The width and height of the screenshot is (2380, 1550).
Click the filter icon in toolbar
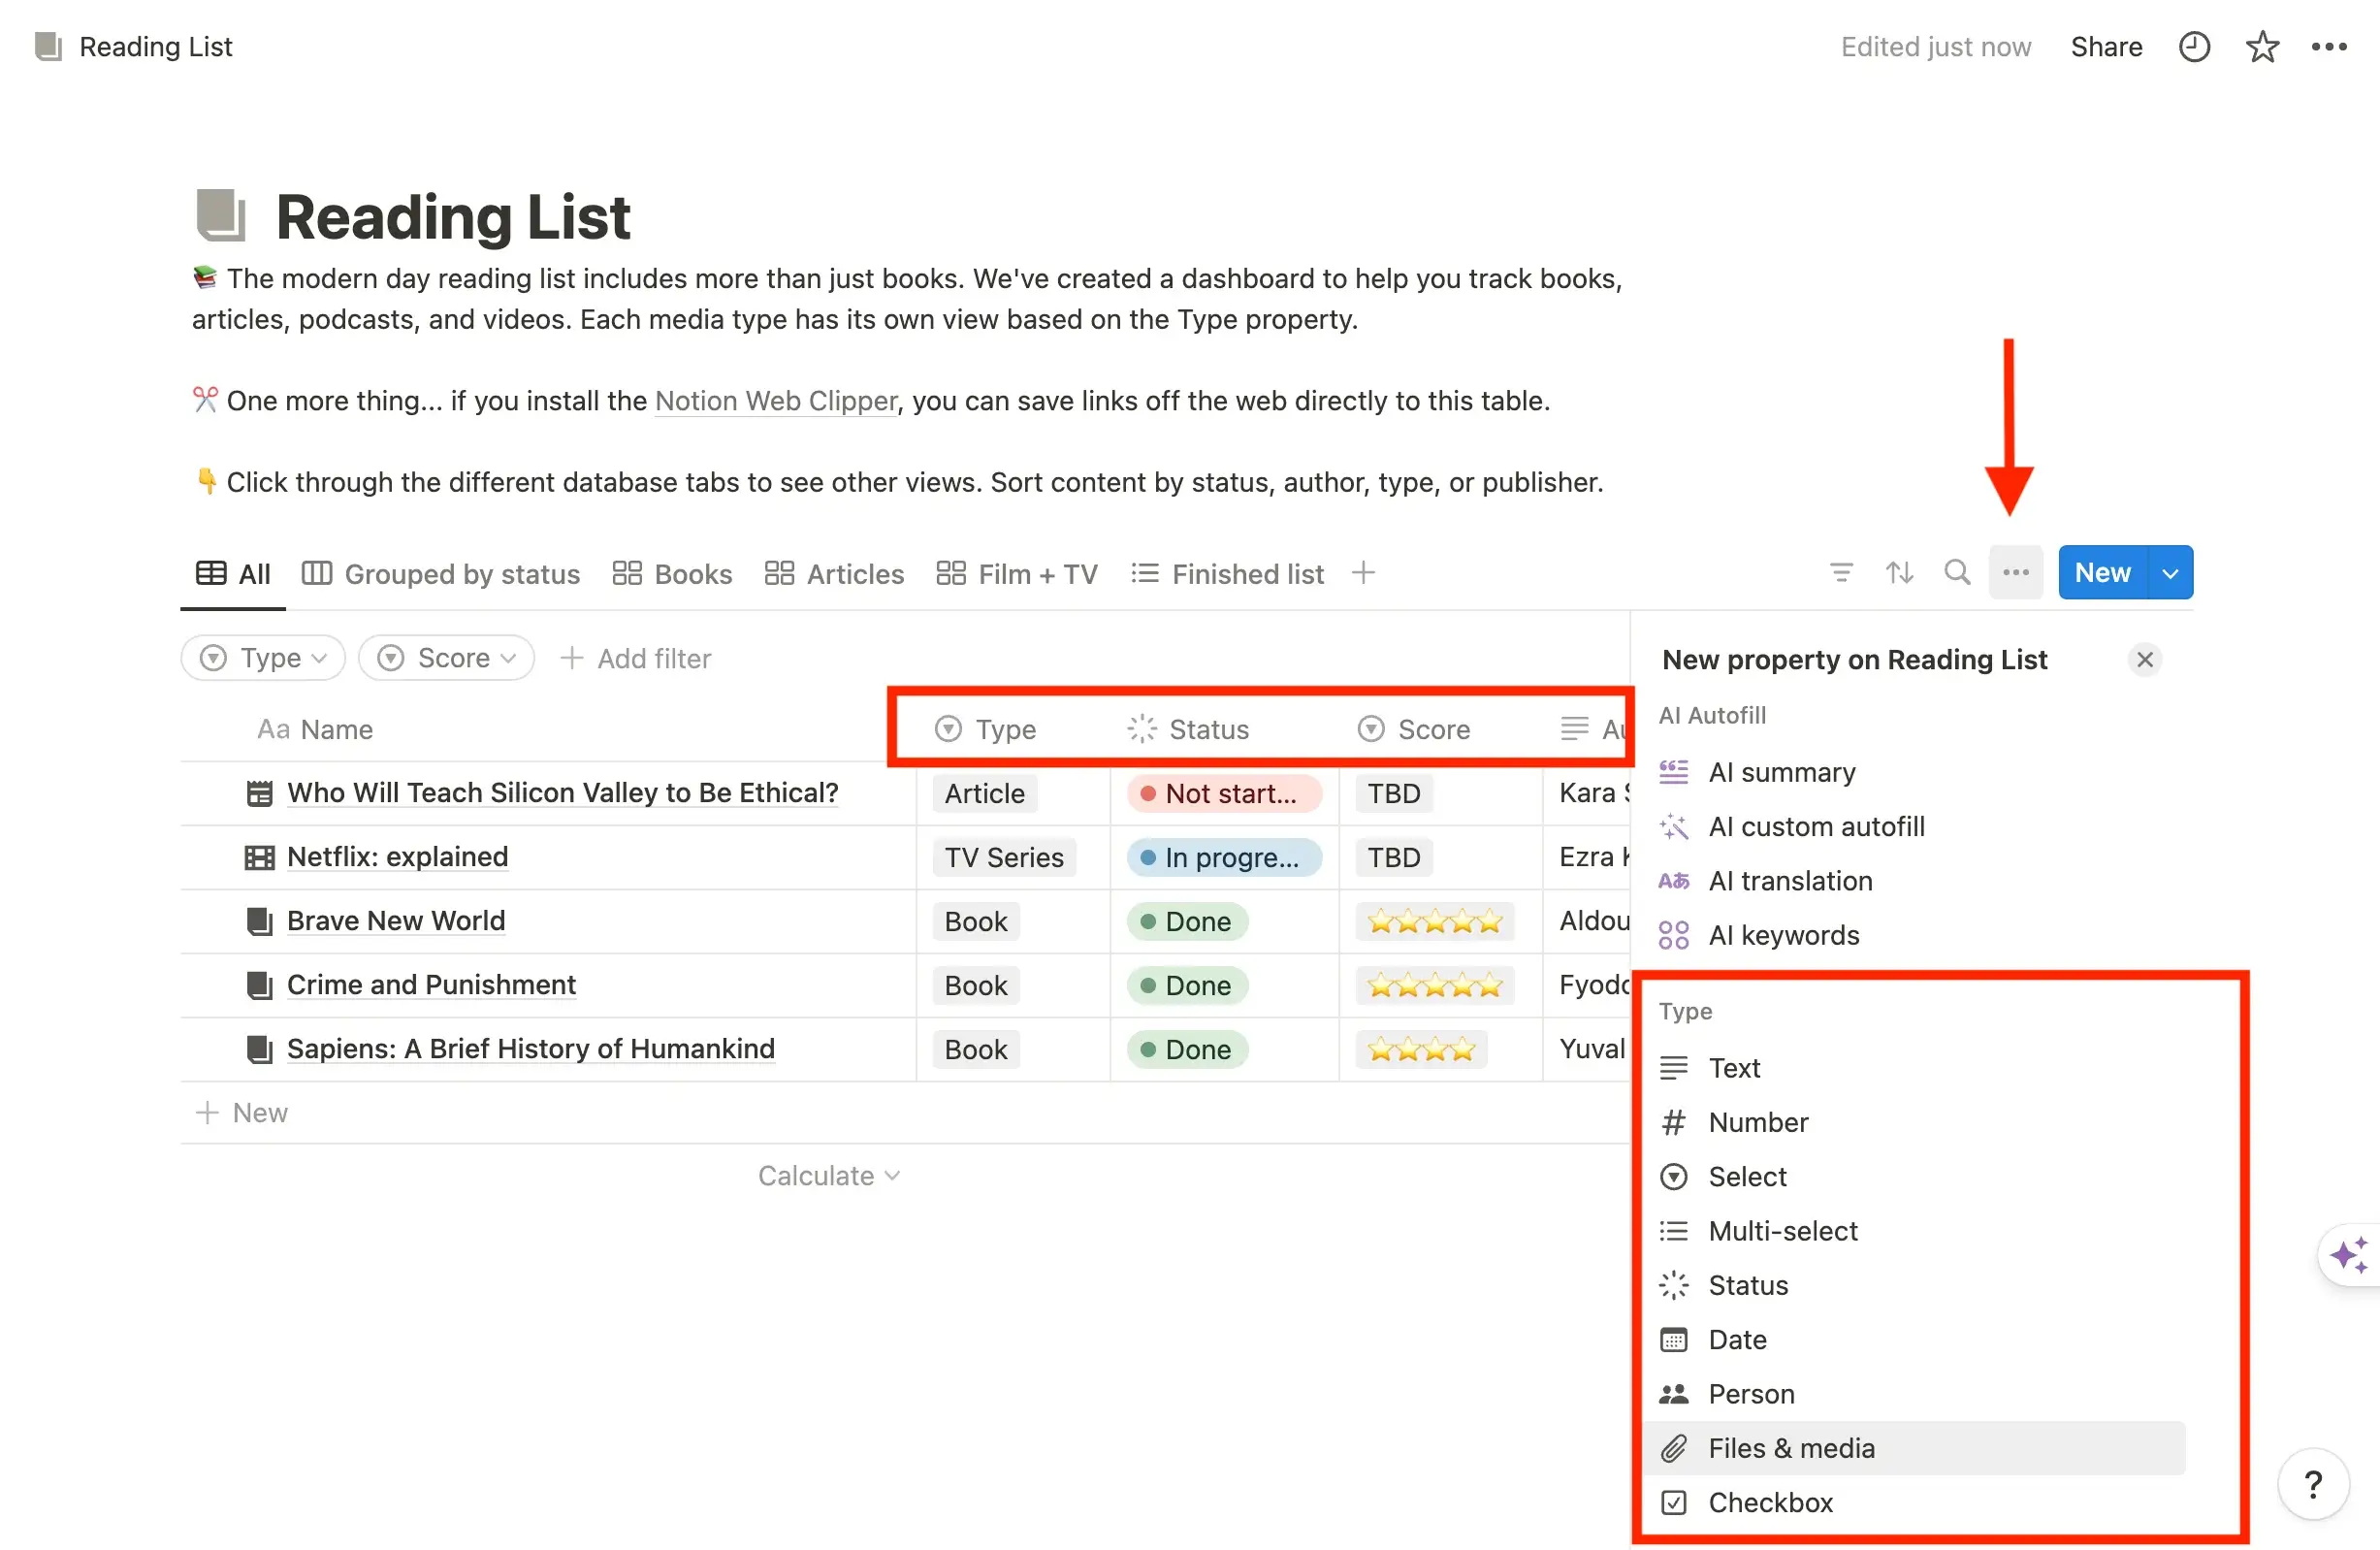(1843, 571)
